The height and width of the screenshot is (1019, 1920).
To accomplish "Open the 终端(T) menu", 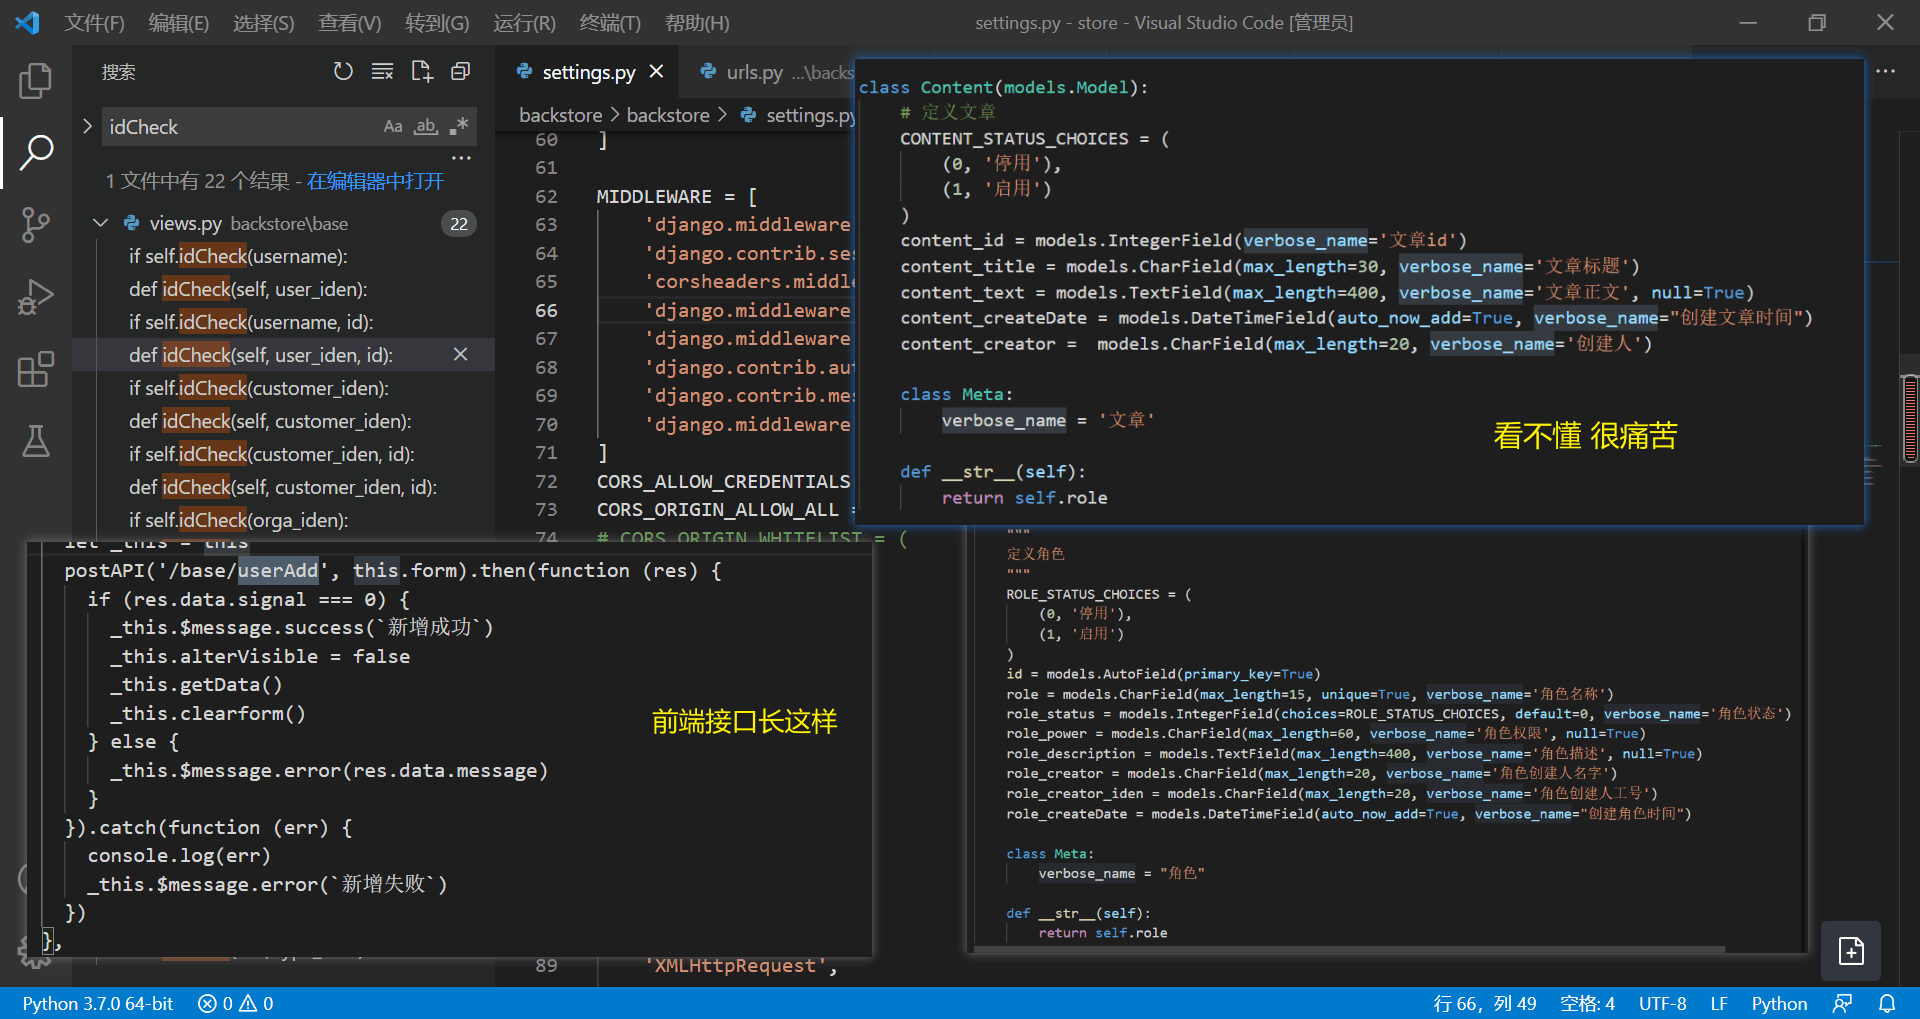I will pyautogui.click(x=610, y=23).
